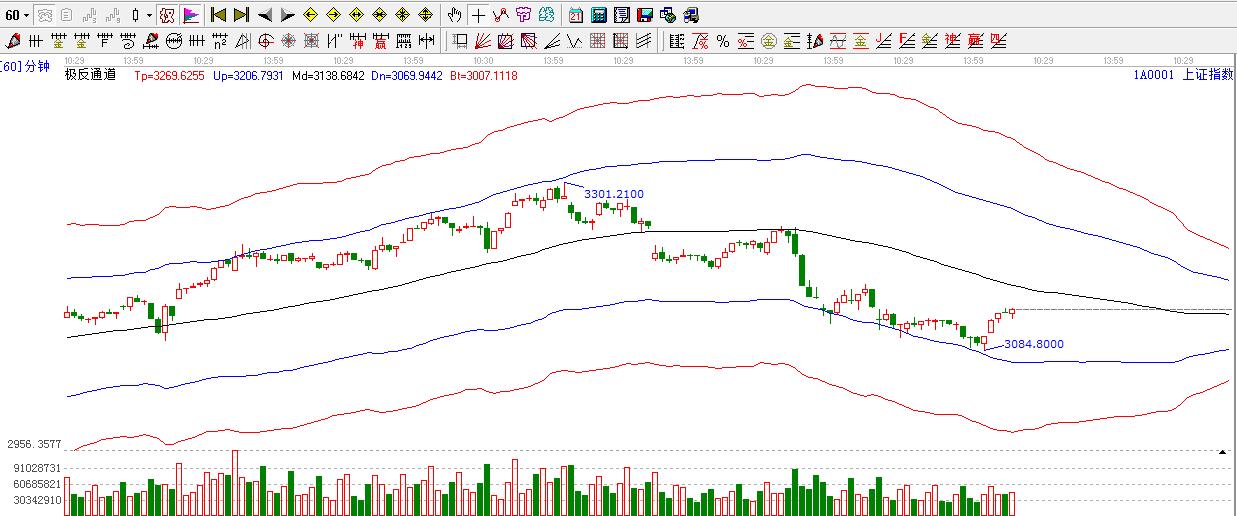Open the calculator tool
The image size is (1237, 516).
(598, 15)
